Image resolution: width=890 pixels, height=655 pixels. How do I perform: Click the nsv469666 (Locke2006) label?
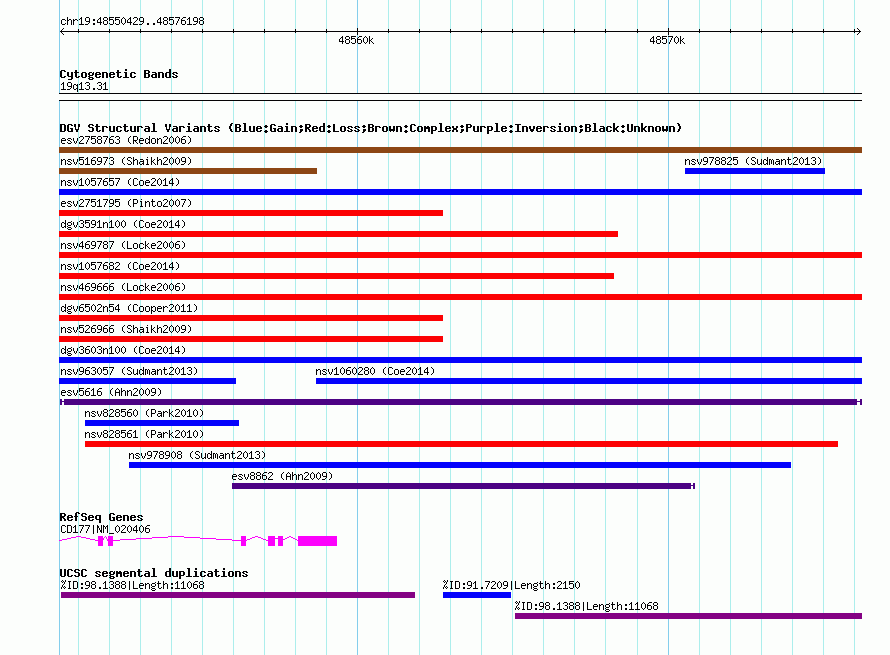(123, 287)
